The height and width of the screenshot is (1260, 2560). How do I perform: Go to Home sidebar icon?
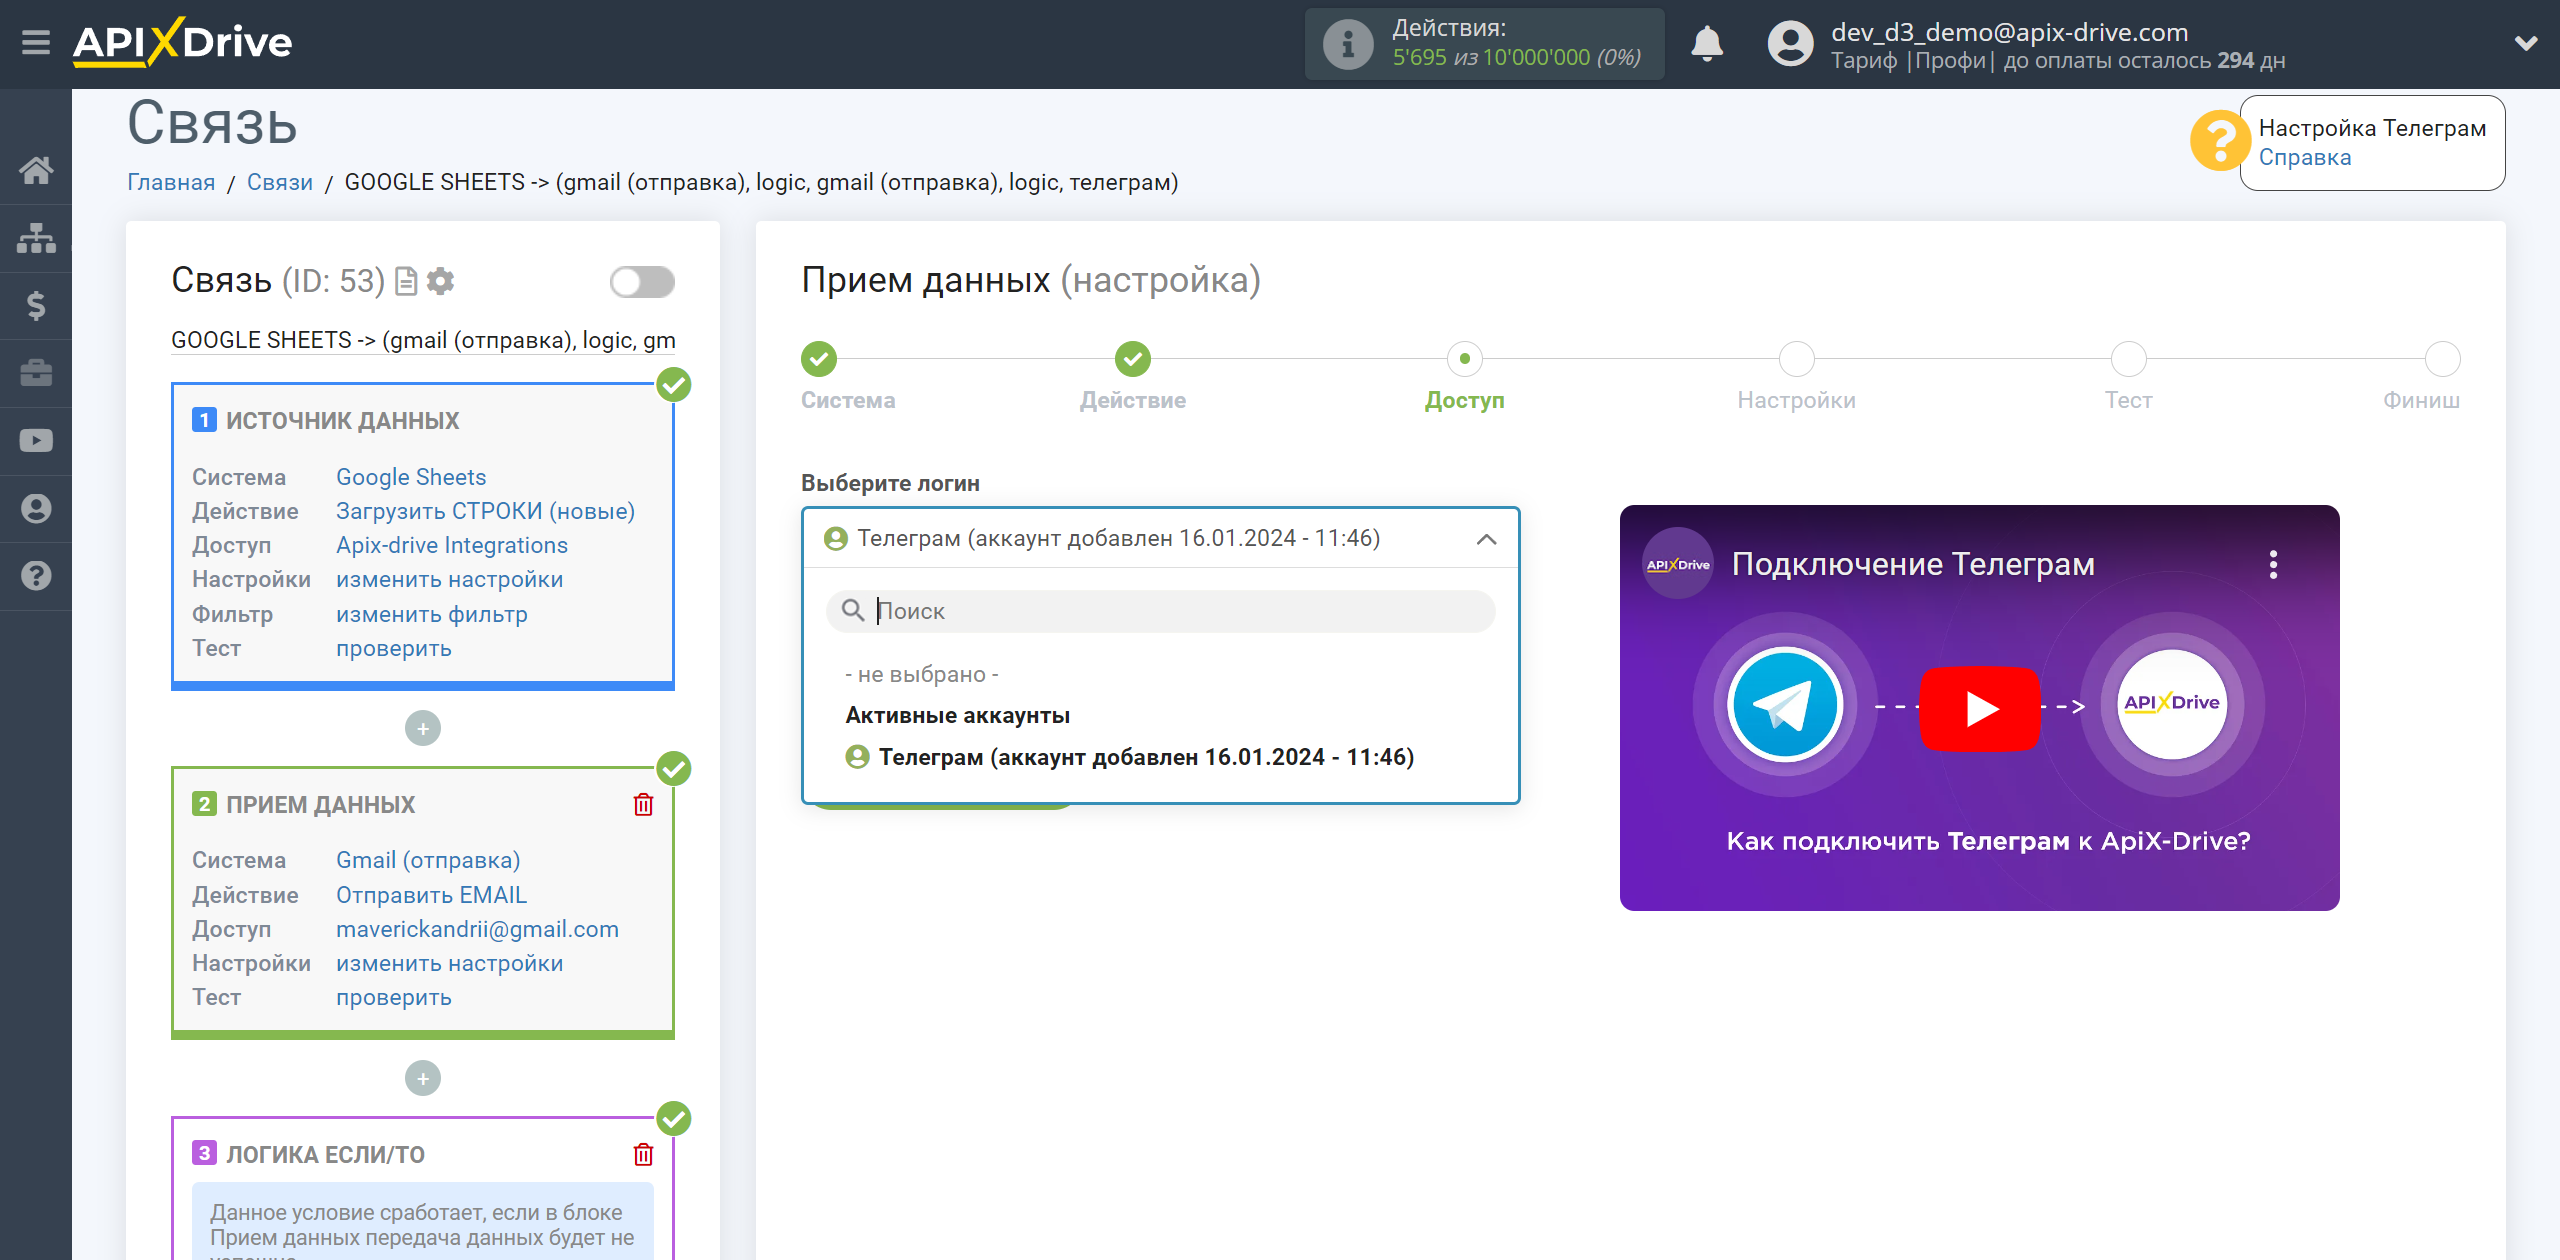point(36,170)
